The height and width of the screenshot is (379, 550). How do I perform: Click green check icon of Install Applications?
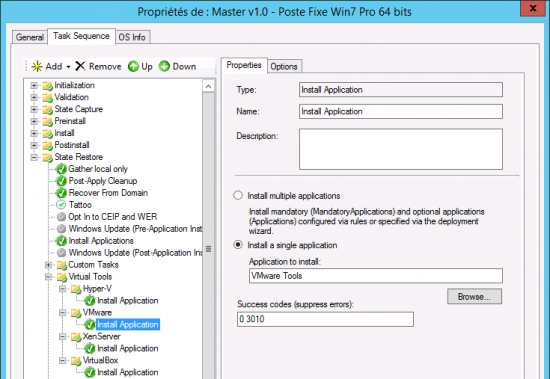61,241
